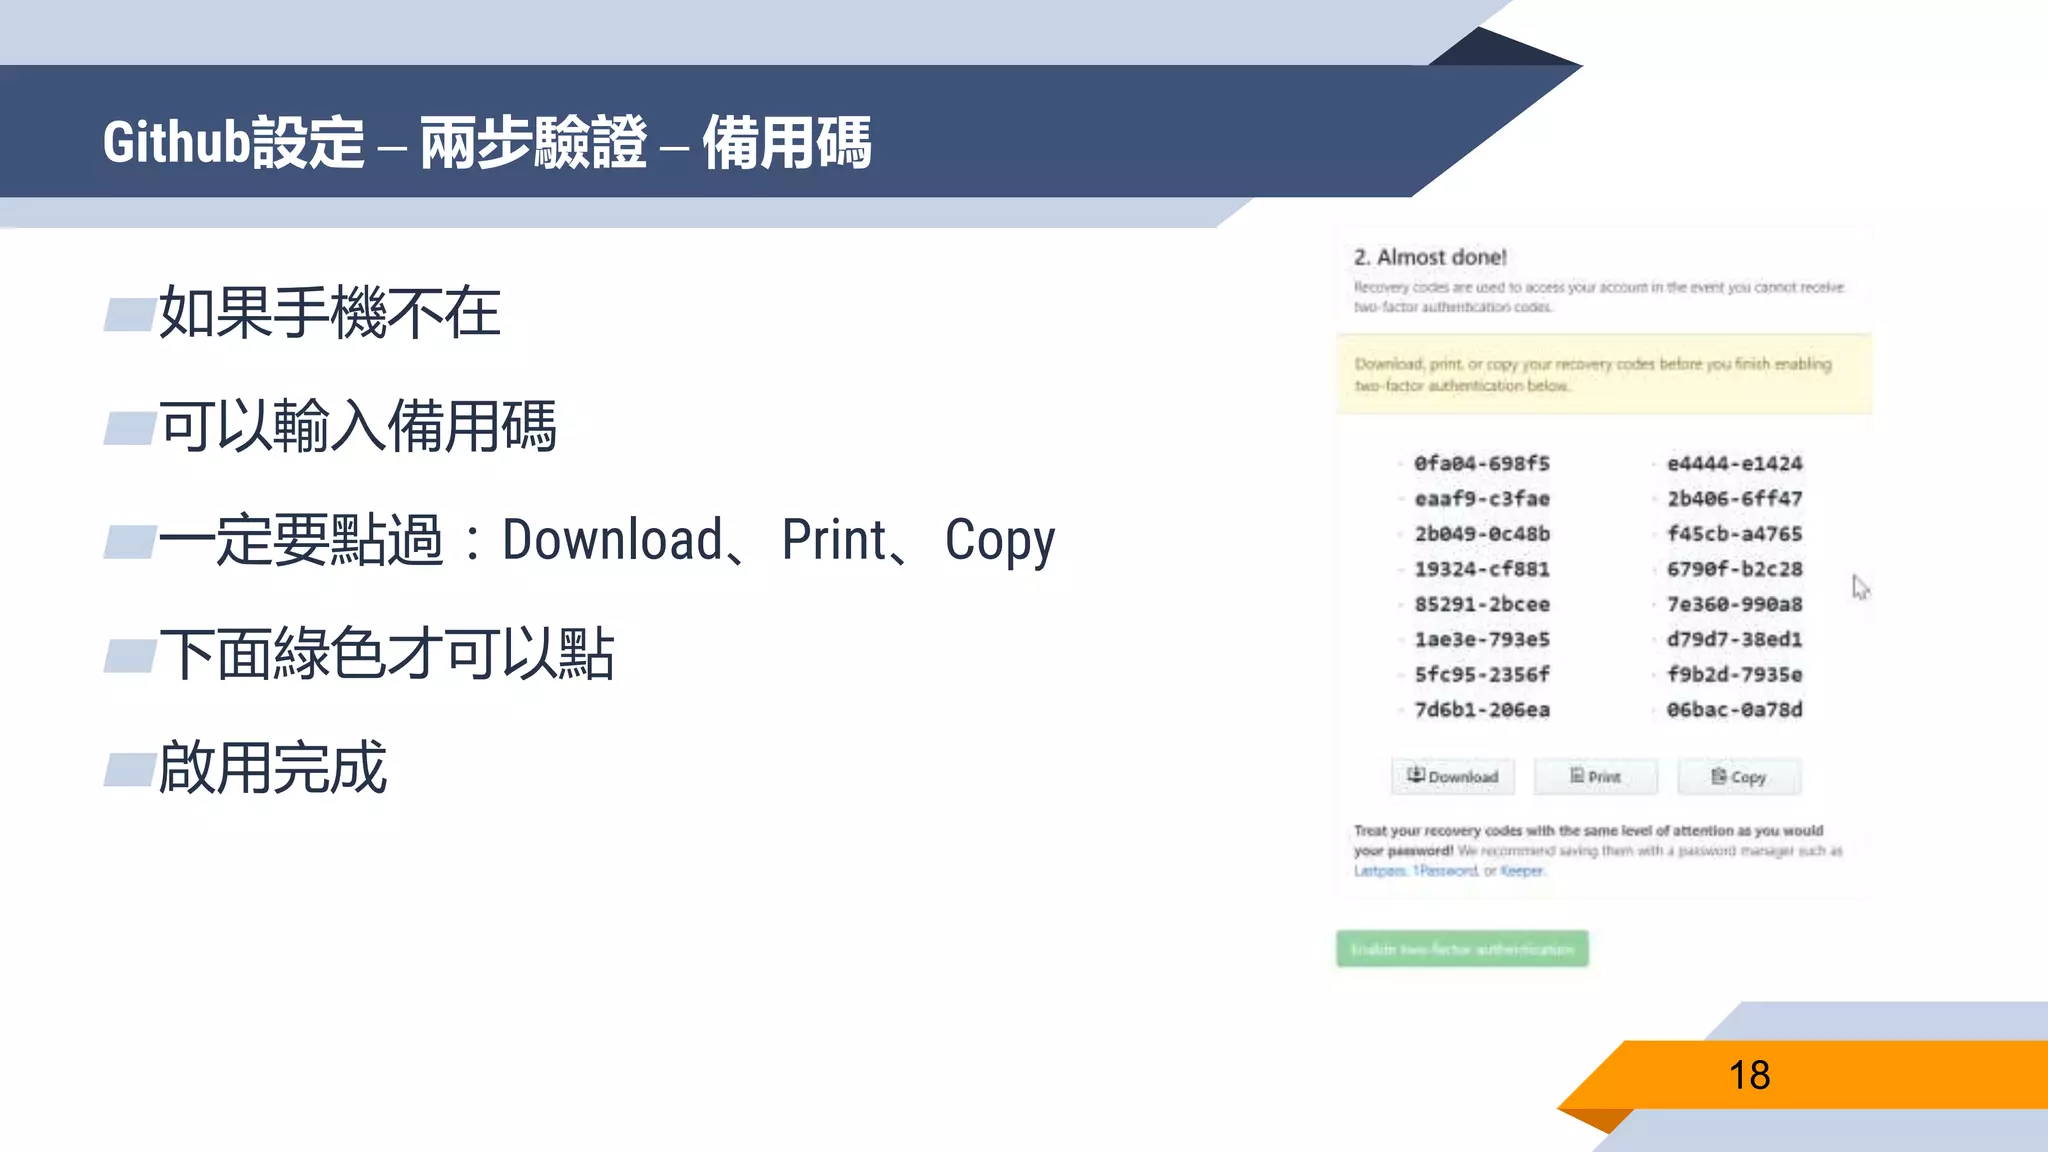Select recovery code 7e360-990a8

point(1735,604)
